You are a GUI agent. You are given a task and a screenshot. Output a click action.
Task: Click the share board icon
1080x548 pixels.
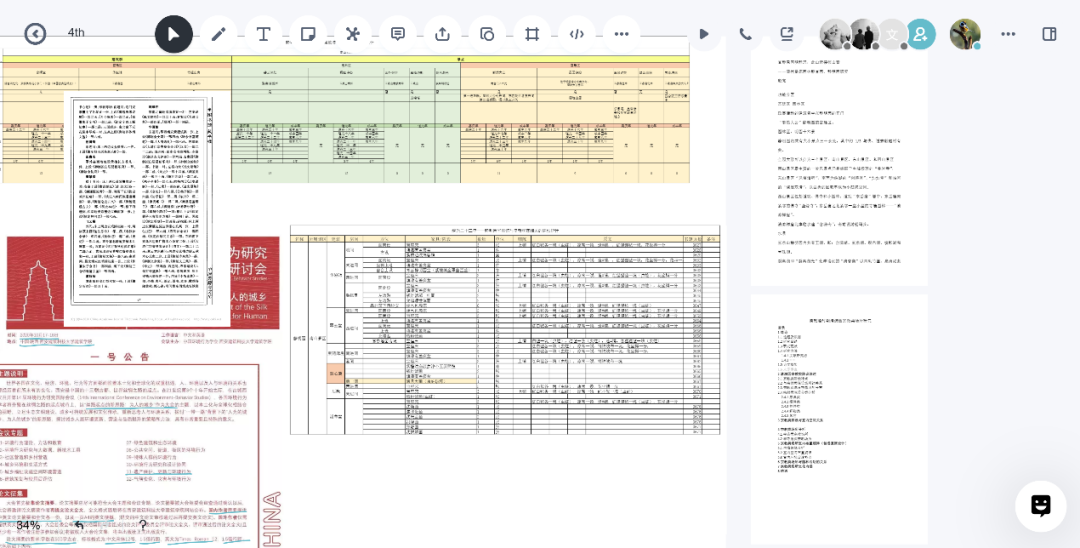tap(787, 34)
